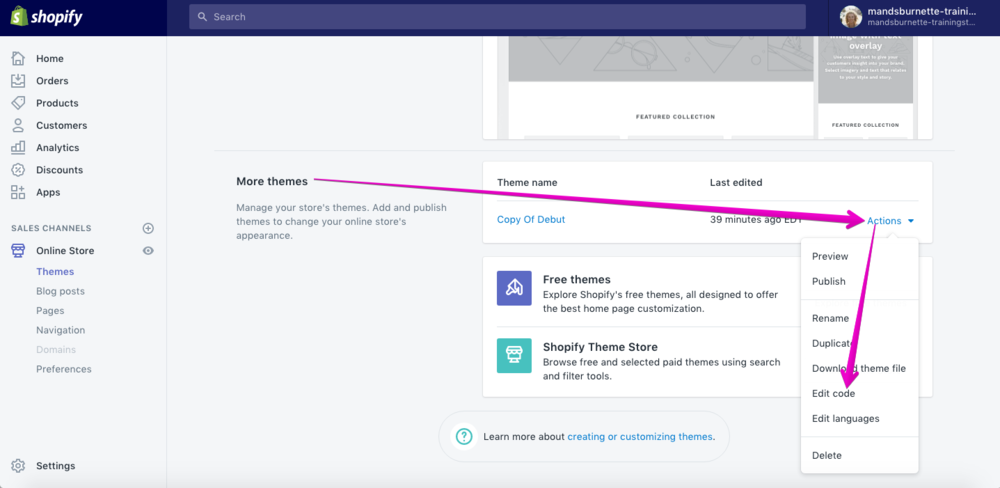Open the Discounts page
Screen dimensions: 1000x488
pos(59,170)
